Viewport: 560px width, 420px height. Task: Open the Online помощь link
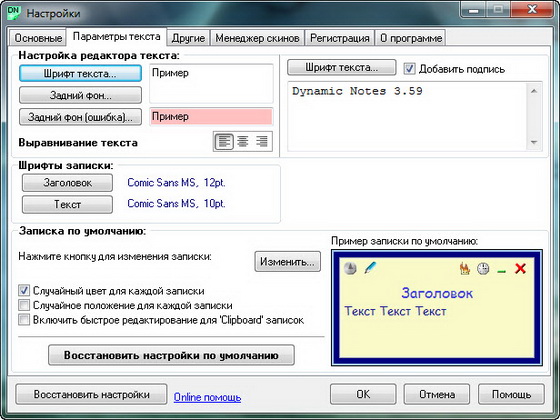coord(207,397)
